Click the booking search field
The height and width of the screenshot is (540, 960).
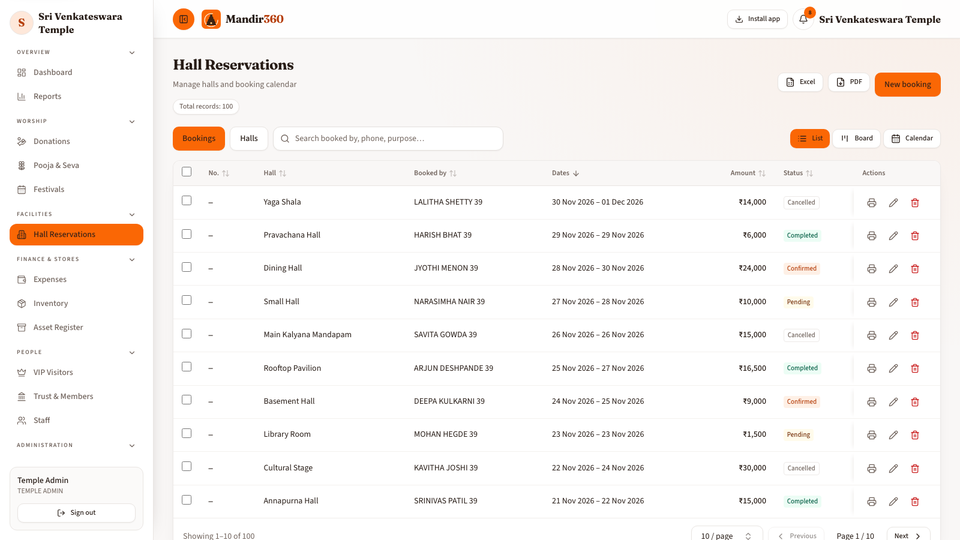point(388,138)
